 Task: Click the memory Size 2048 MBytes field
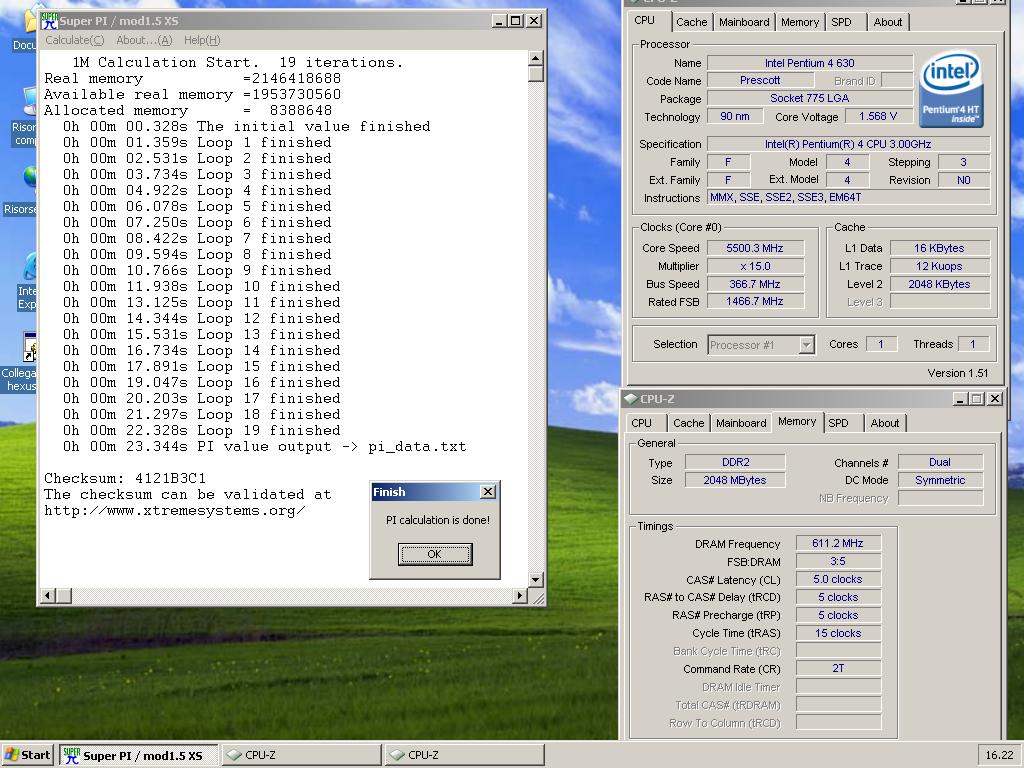pos(735,480)
